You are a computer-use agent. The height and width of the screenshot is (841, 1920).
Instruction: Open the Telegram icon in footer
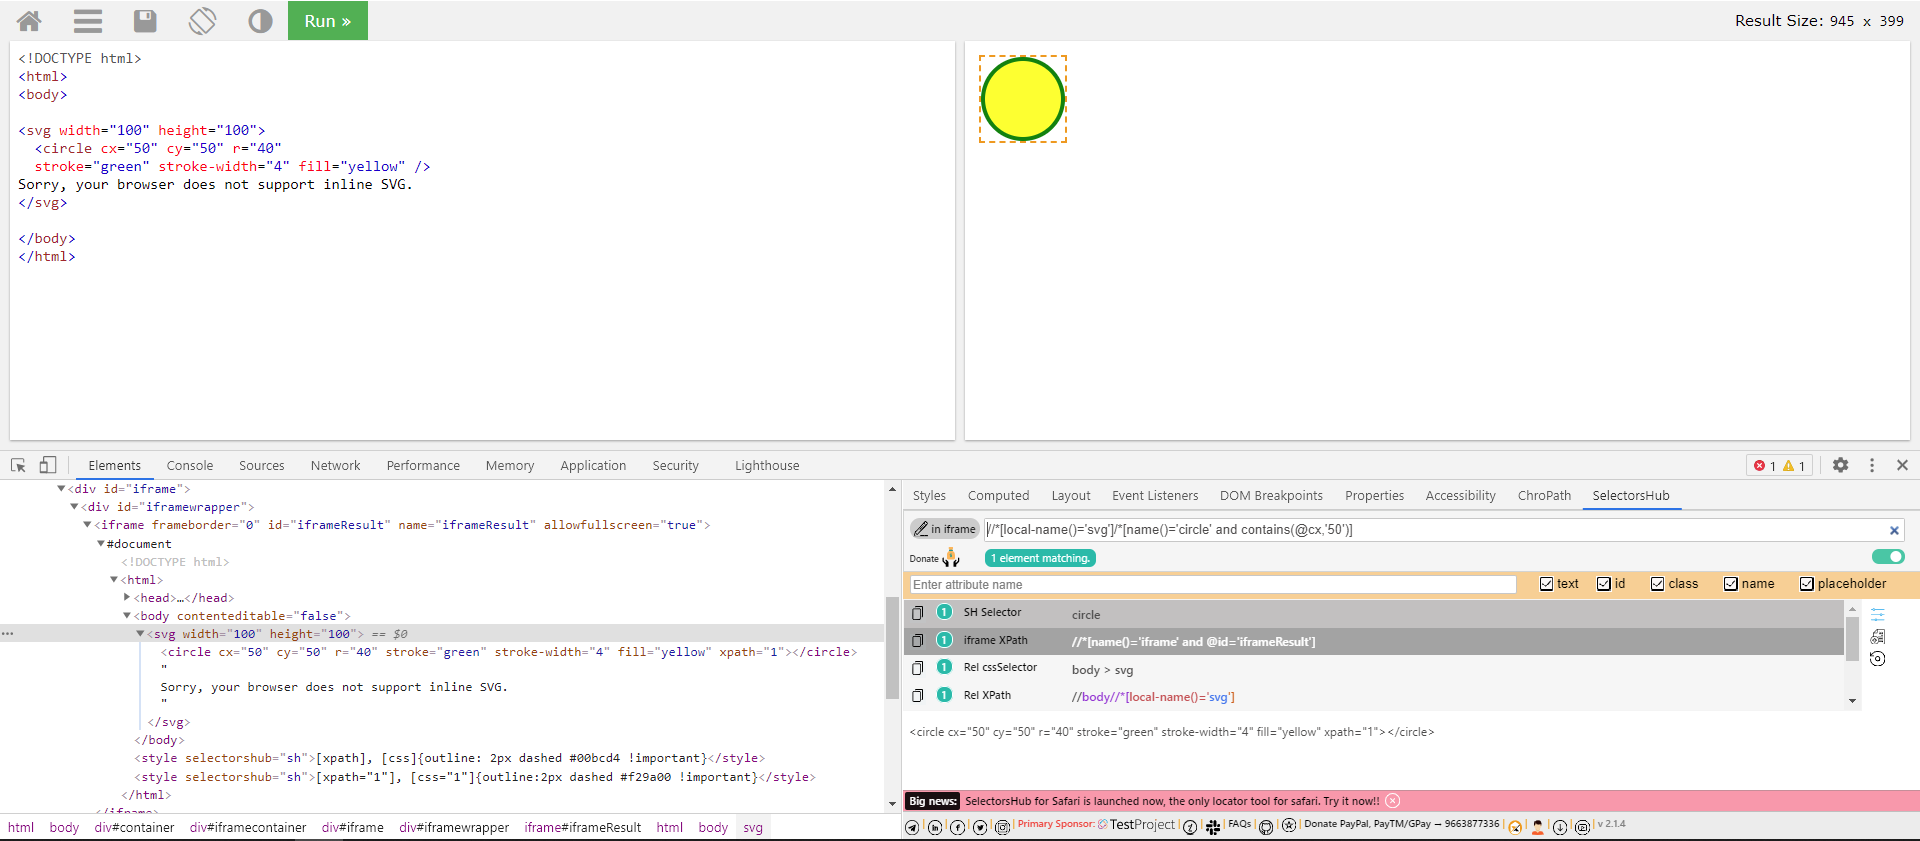(x=912, y=827)
